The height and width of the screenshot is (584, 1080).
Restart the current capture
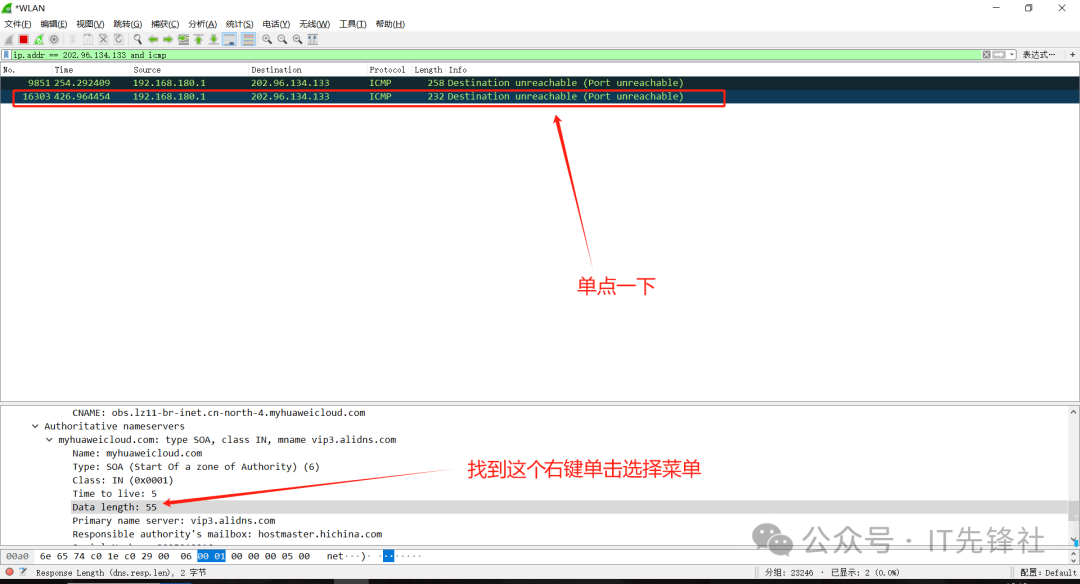[x=39, y=39]
